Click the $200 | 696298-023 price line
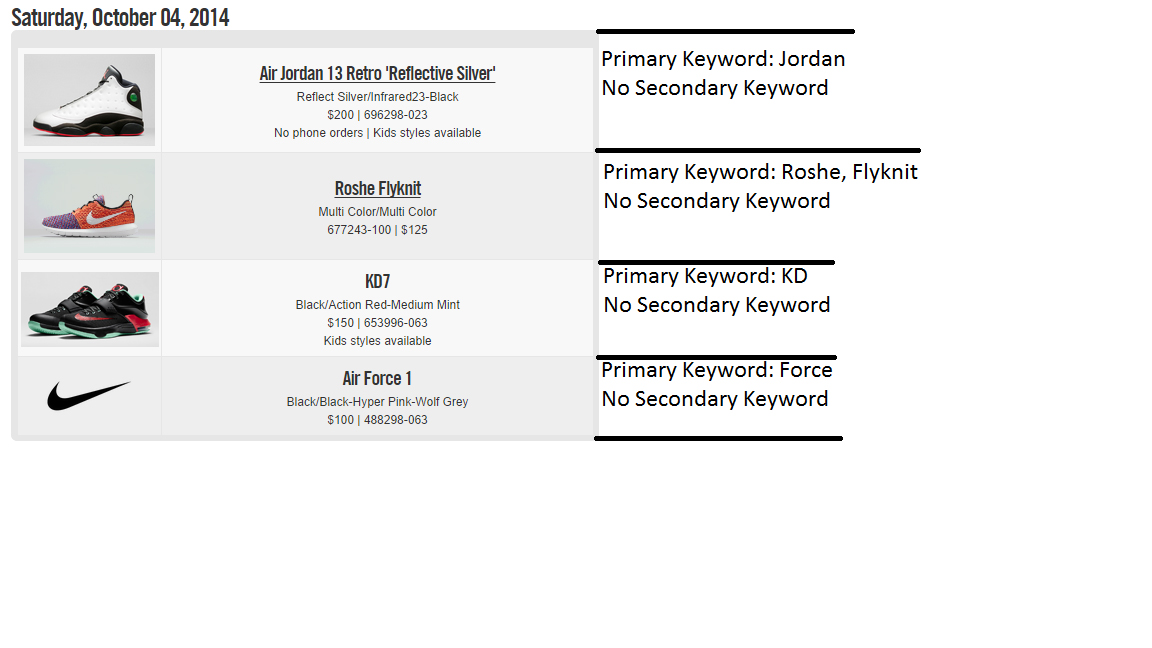Image resolution: width=1152 pixels, height=648 pixels. click(377, 115)
